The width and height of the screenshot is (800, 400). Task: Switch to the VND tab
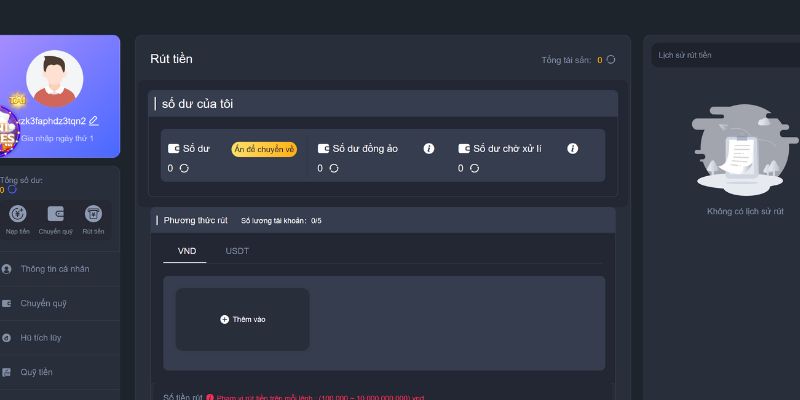pos(184,251)
